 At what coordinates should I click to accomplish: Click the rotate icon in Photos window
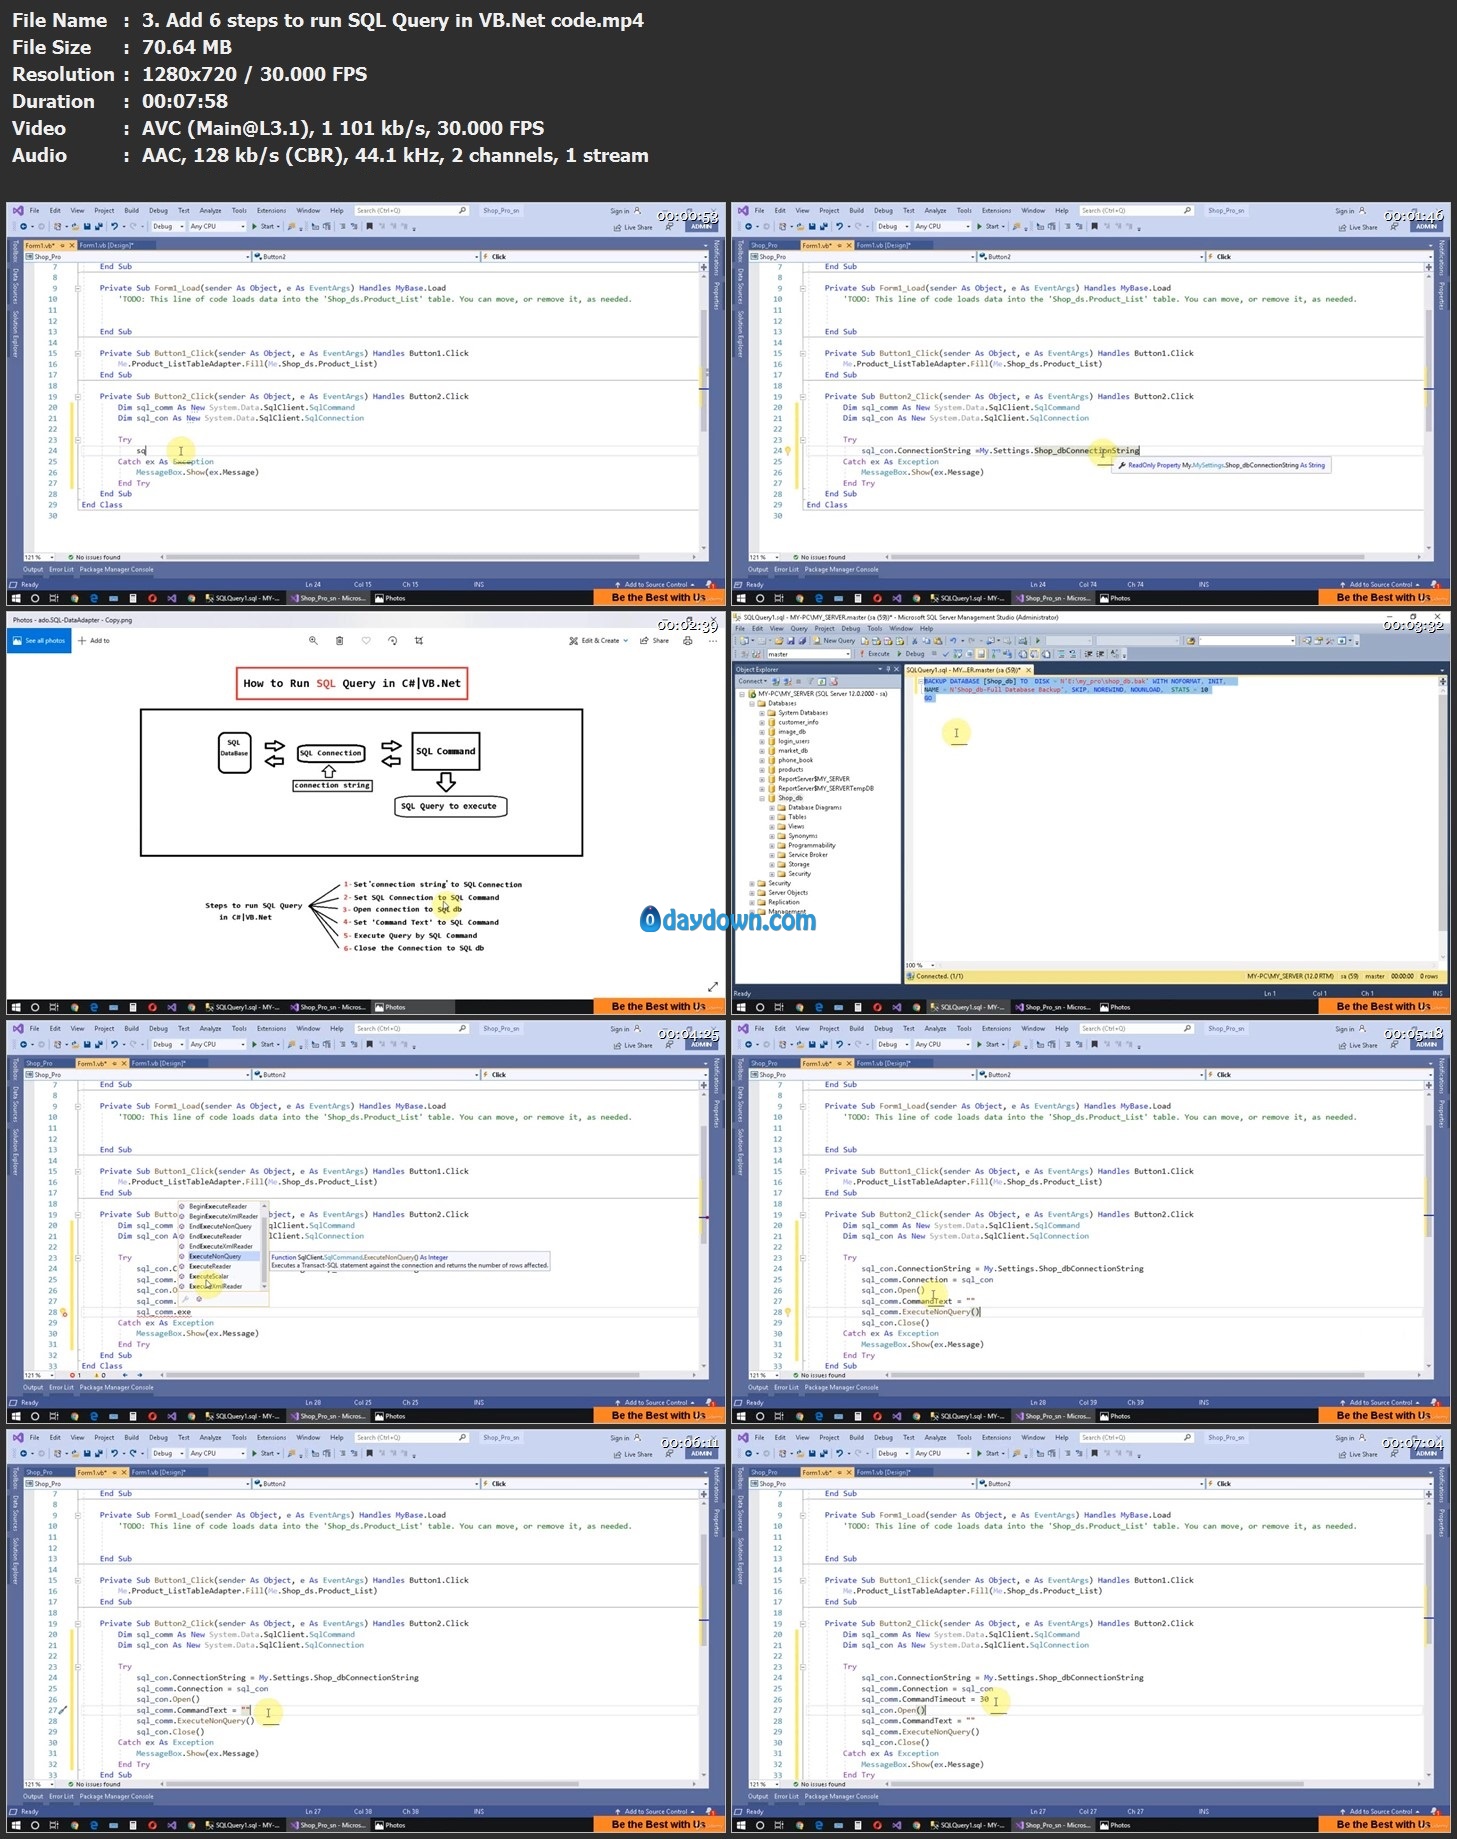tap(392, 640)
